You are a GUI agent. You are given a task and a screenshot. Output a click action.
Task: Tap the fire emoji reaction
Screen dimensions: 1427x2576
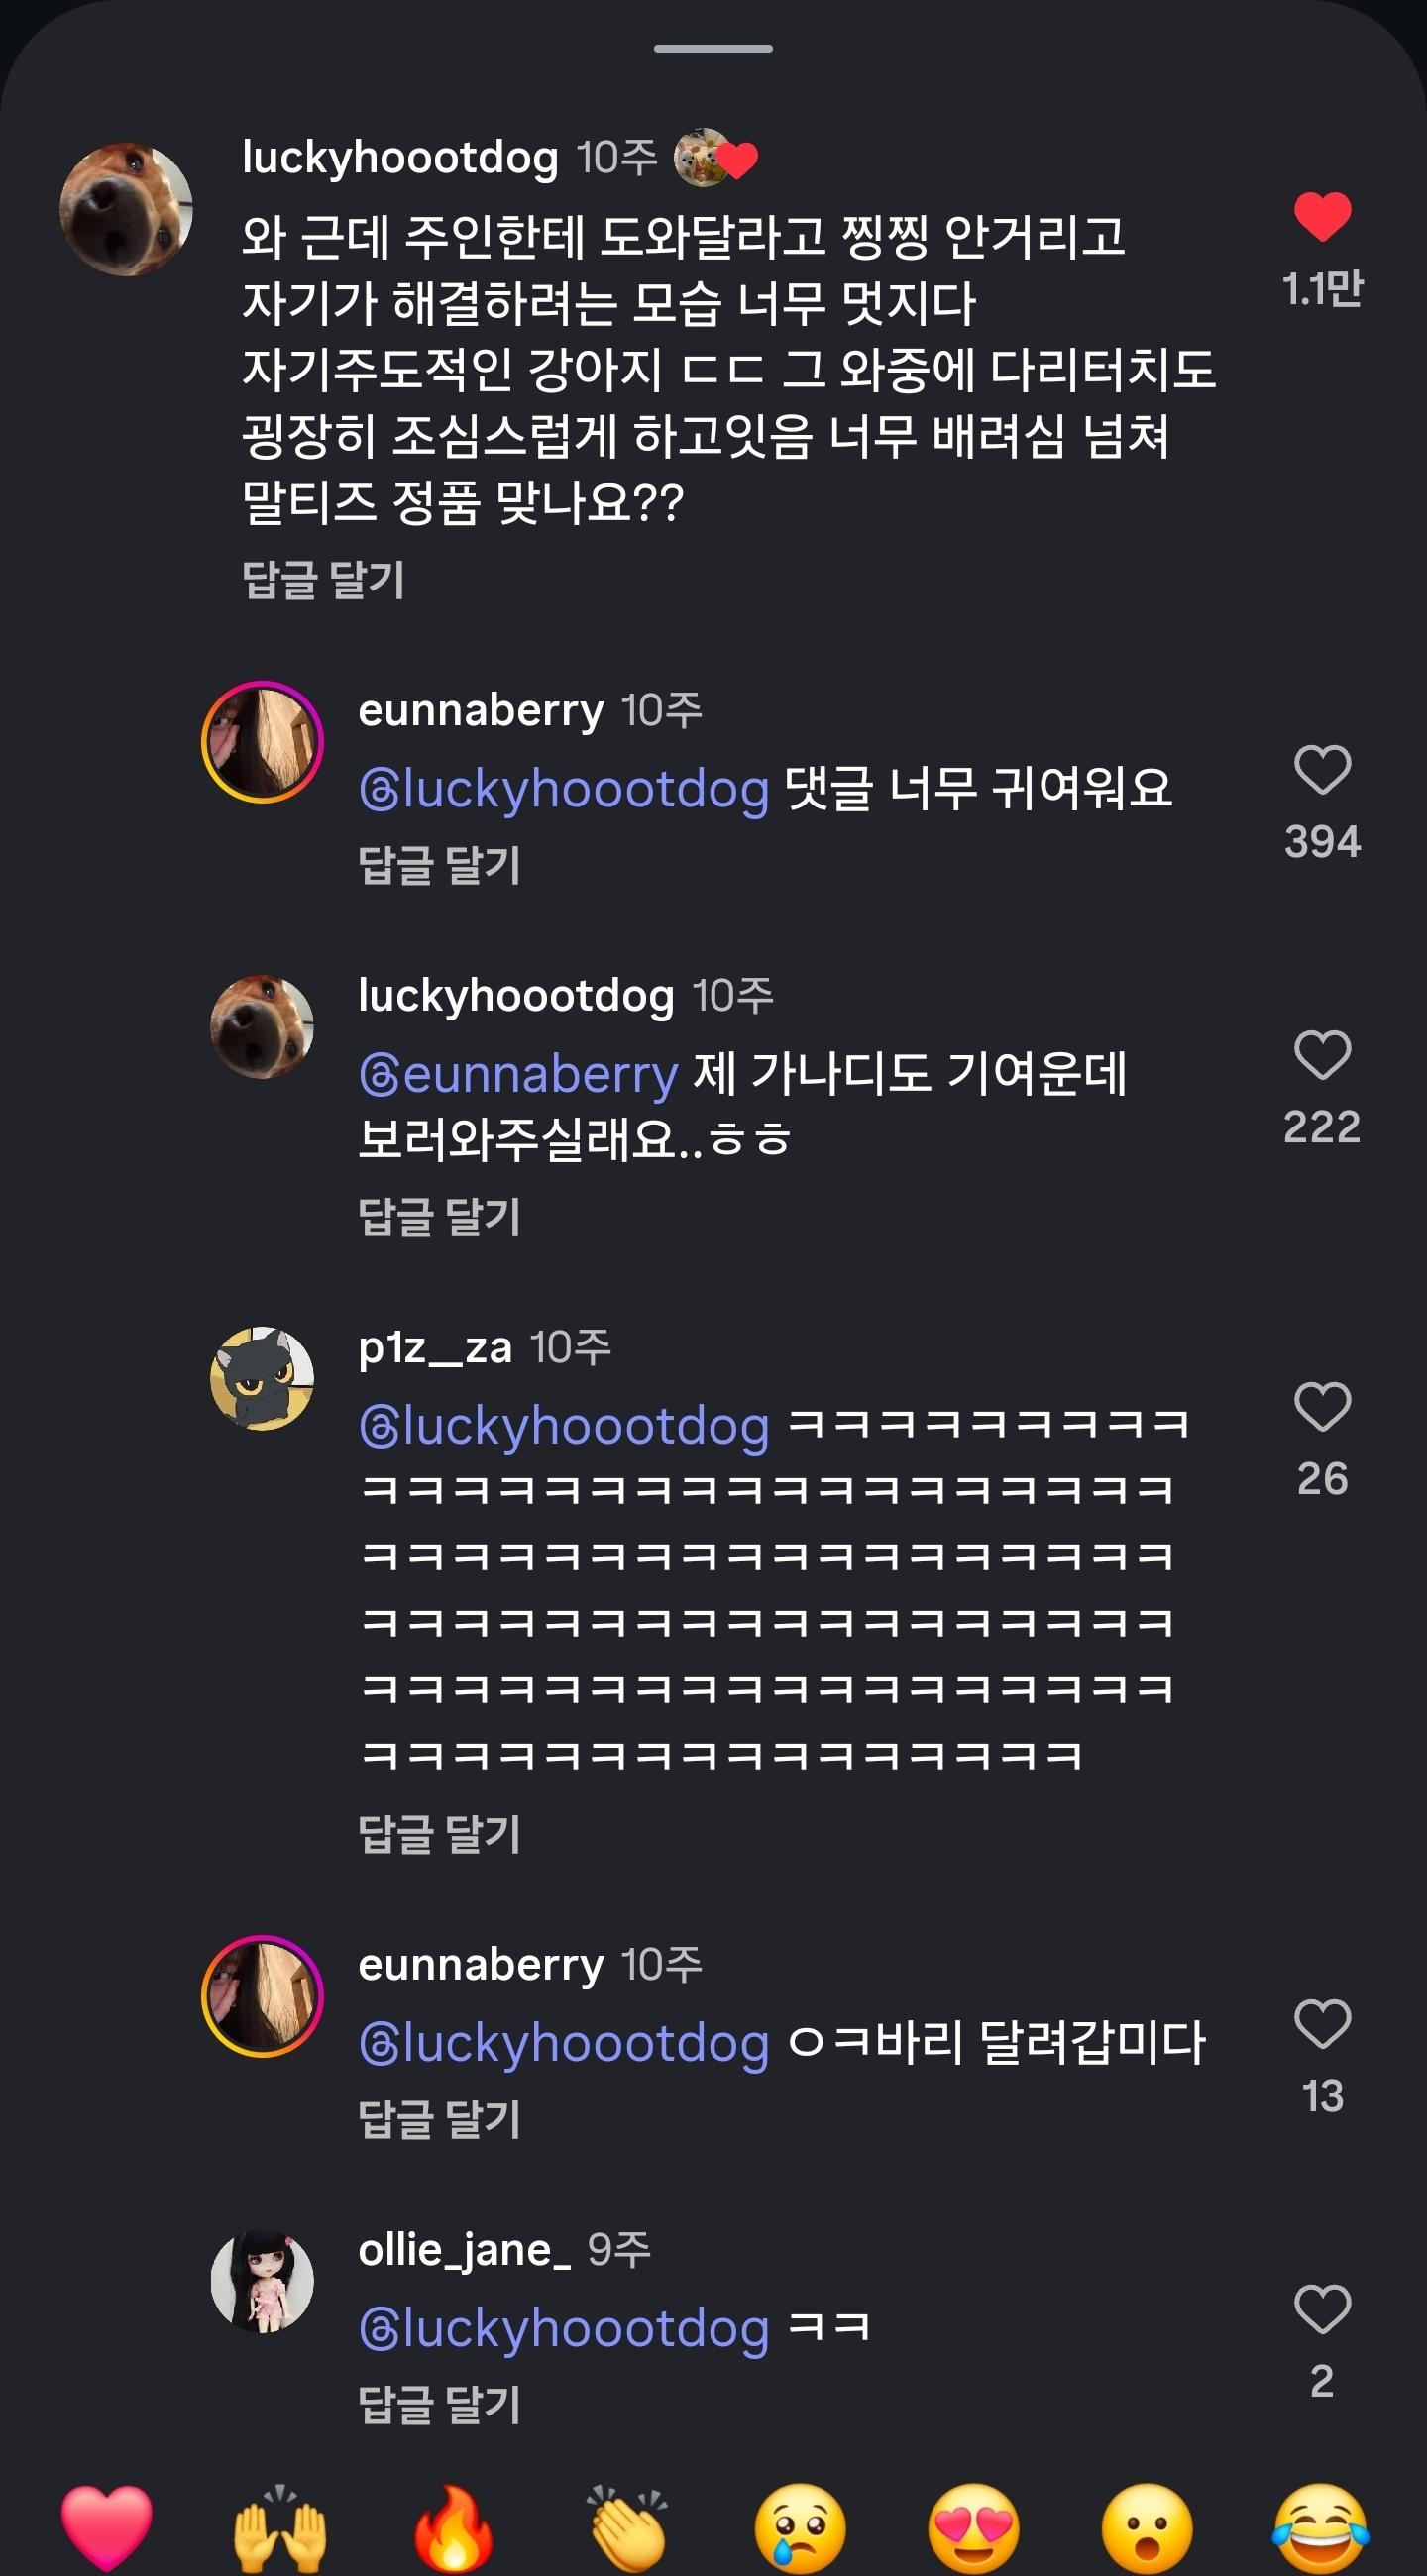454,2528
